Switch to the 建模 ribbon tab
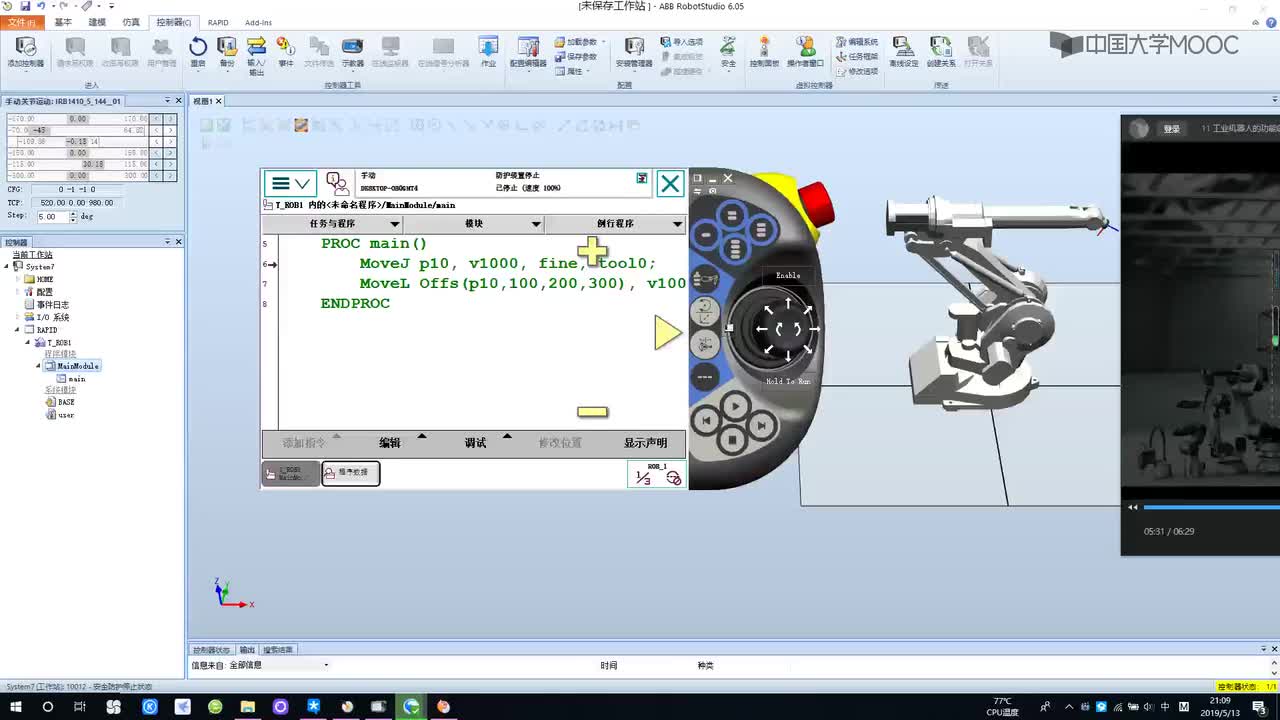 tap(96, 21)
